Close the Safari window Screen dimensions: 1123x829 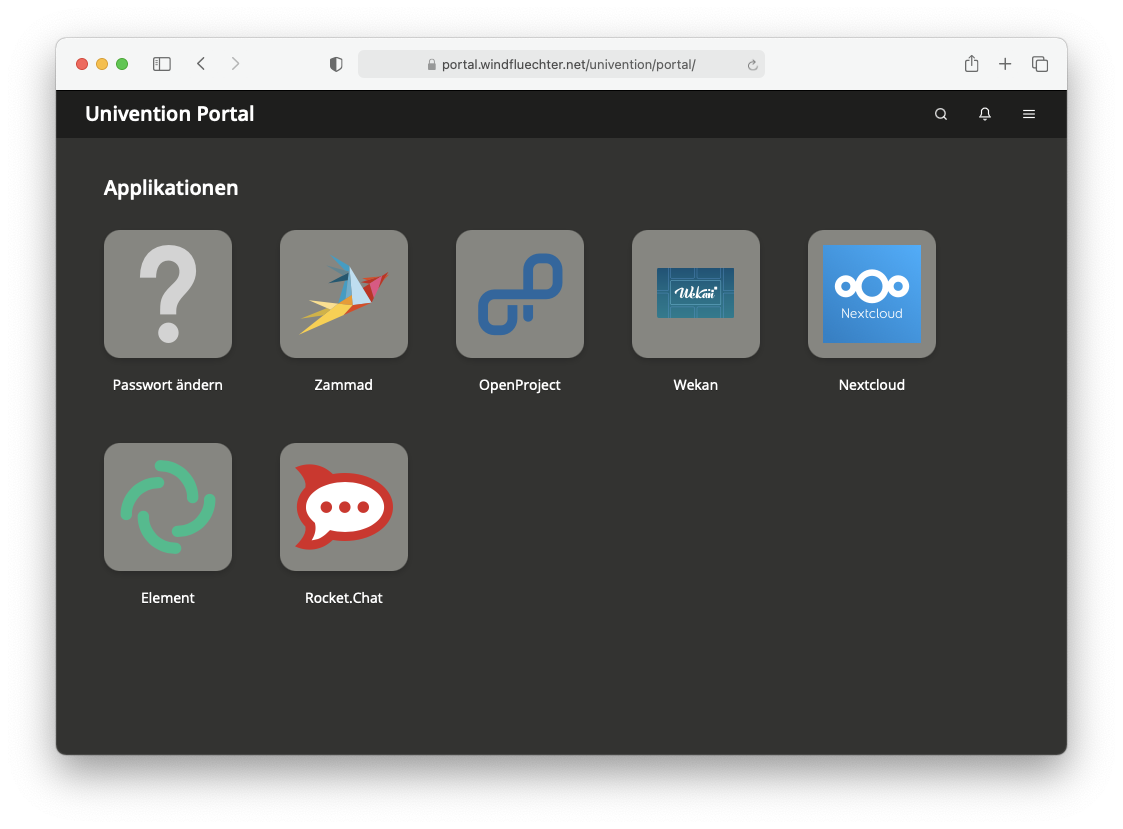pyautogui.click(x=82, y=64)
